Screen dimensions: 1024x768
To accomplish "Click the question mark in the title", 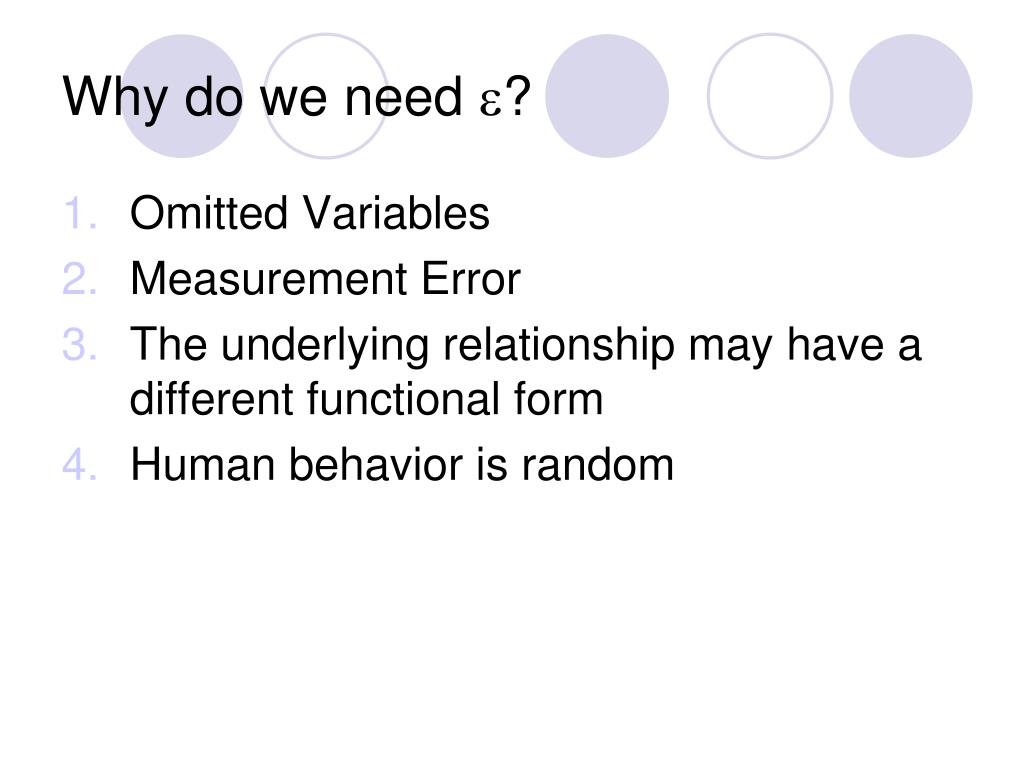I will coord(518,98).
